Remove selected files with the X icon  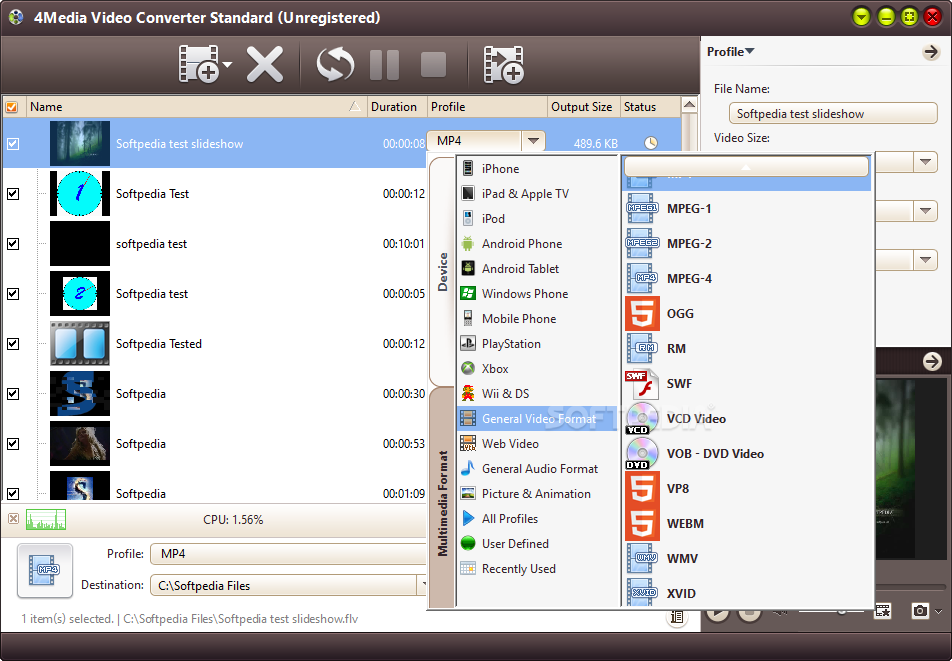(x=265, y=64)
